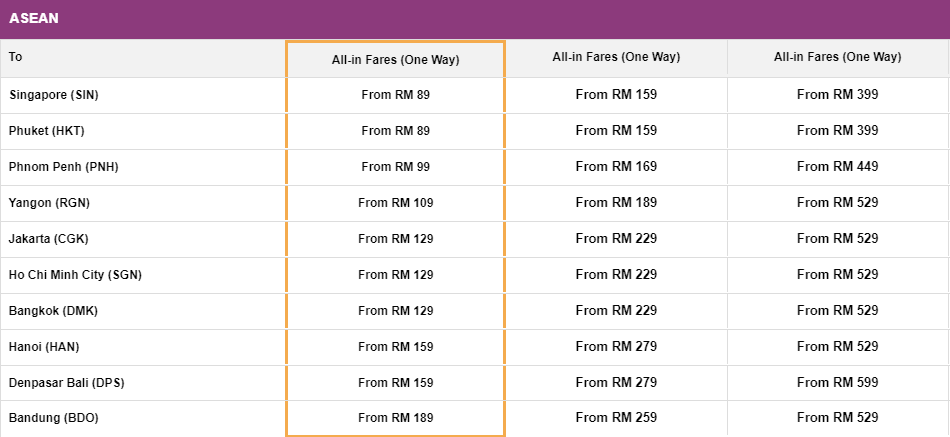This screenshot has width=950, height=437.
Task: Select Denpasar Bali fare From RM 599
Action: point(837,382)
